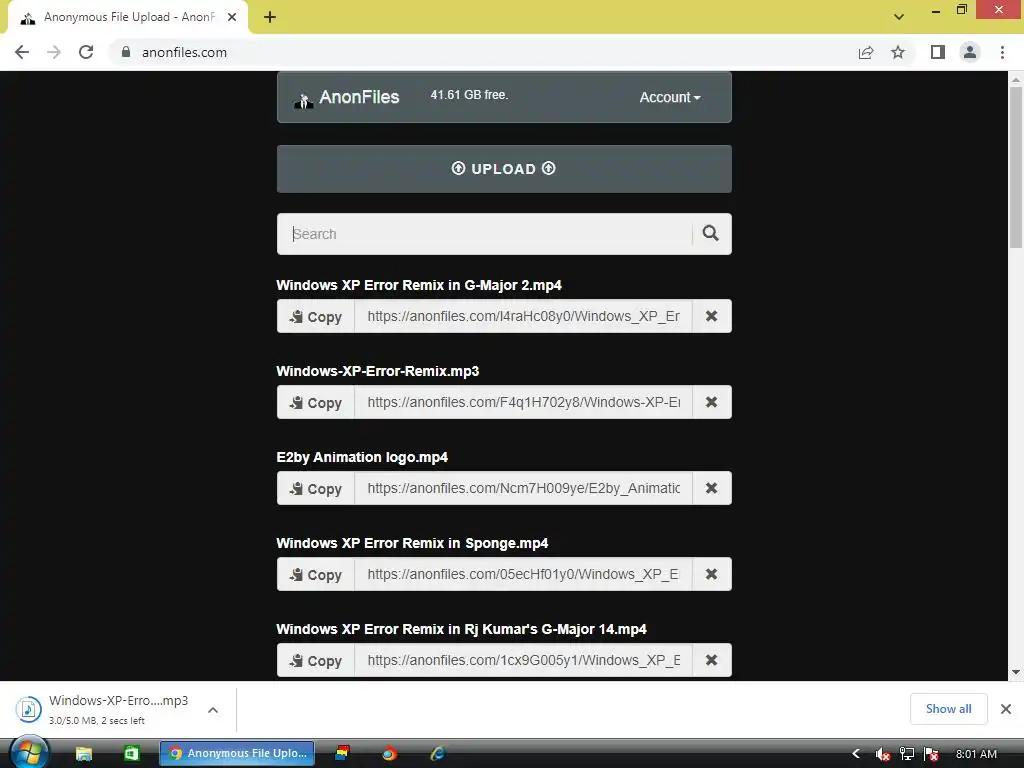
Task: Copy link for Rj Kumar's G-Major 14.mp4
Action: click(315, 660)
